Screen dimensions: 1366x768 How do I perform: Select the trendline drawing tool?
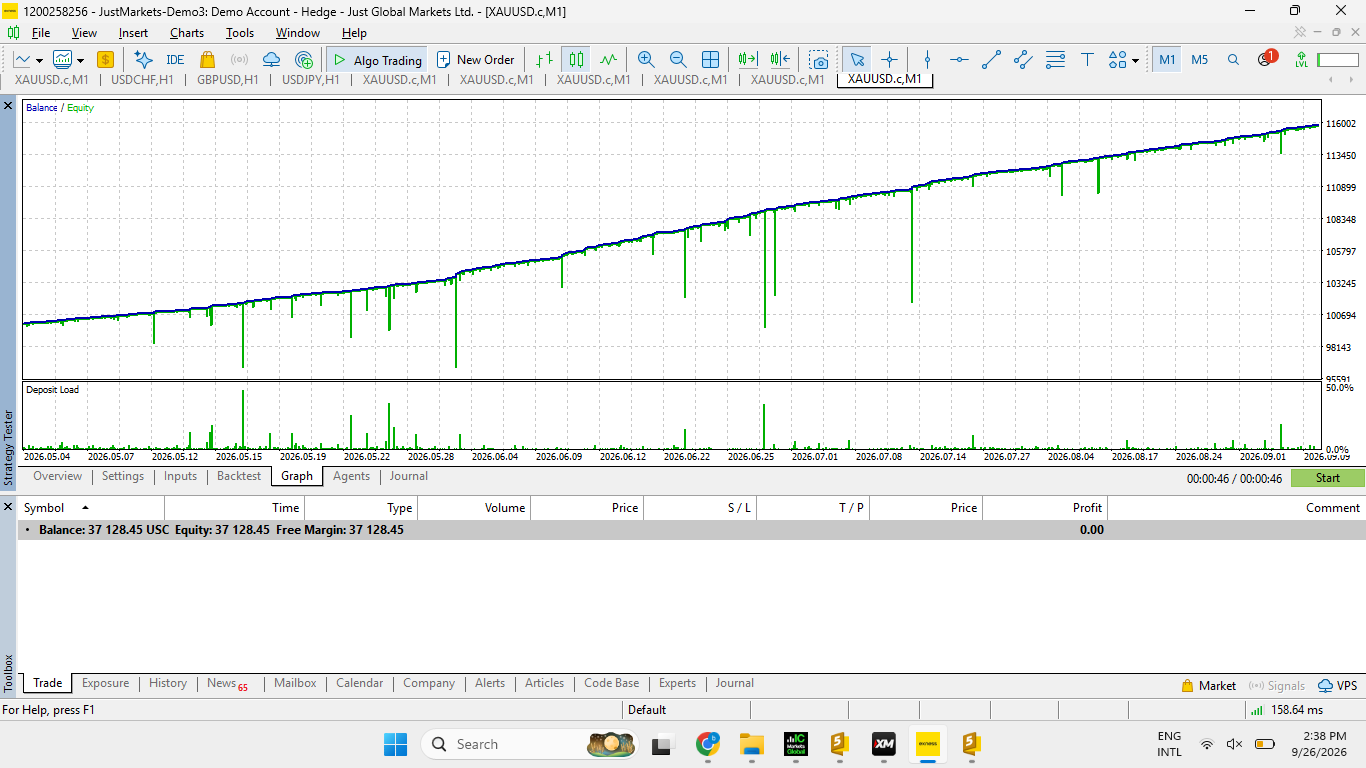[991, 60]
